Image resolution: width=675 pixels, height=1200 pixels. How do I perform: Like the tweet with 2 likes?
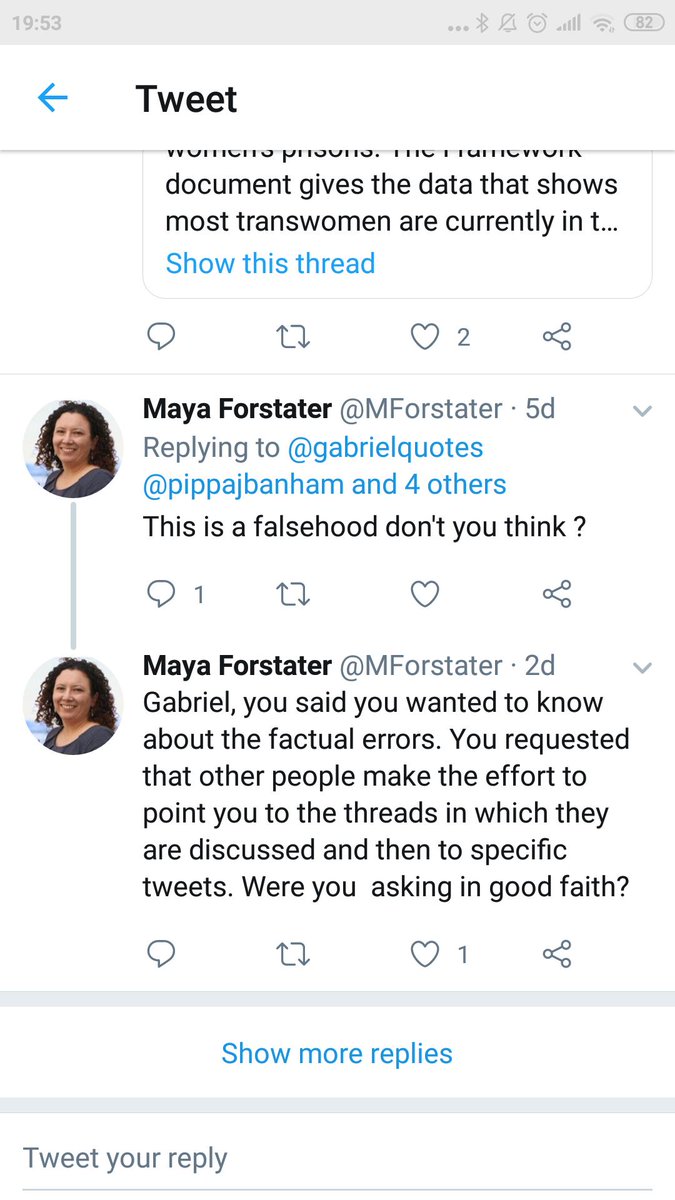(426, 337)
